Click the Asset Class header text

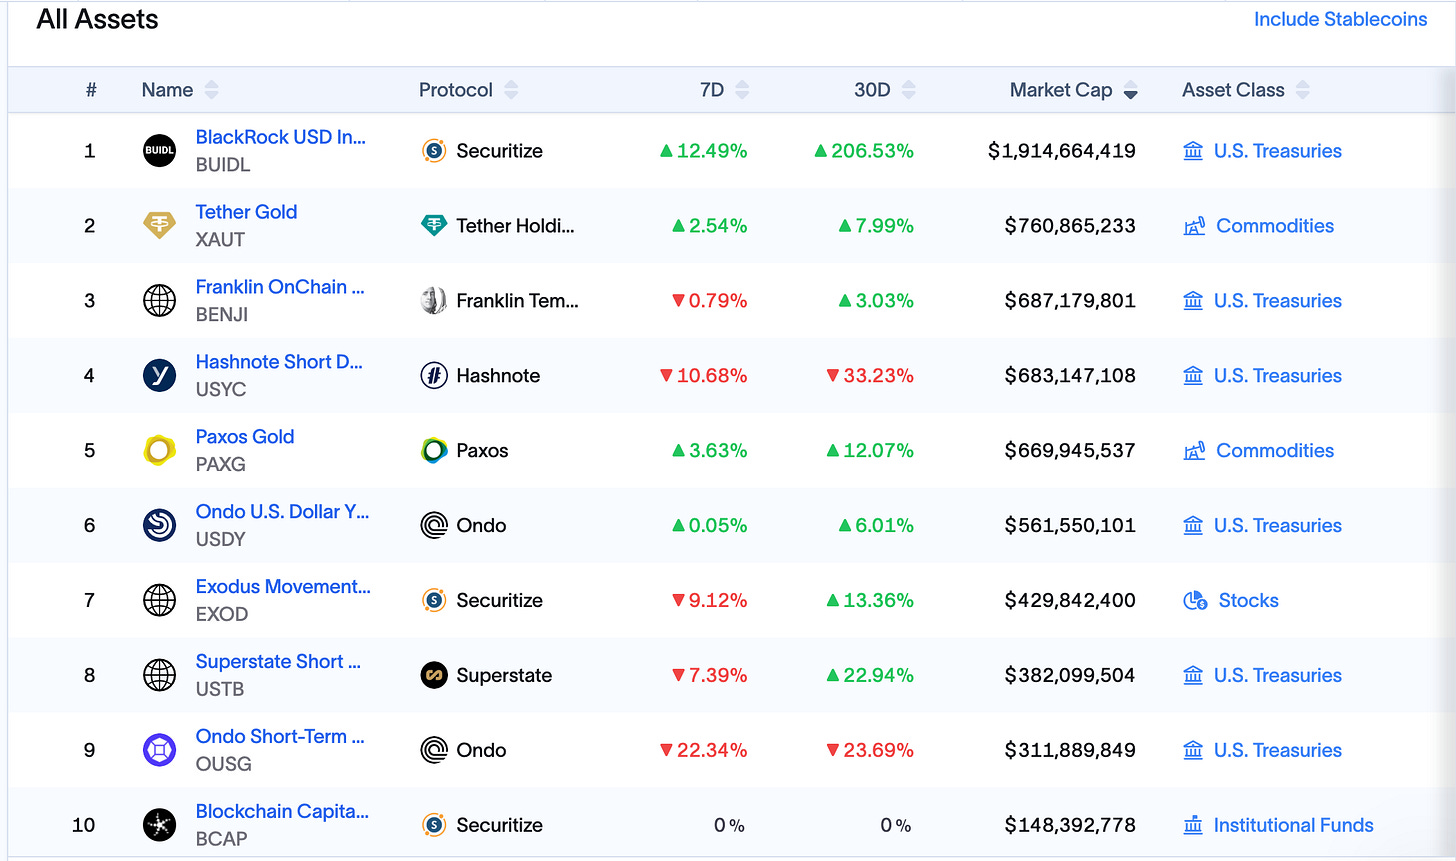tap(1233, 90)
